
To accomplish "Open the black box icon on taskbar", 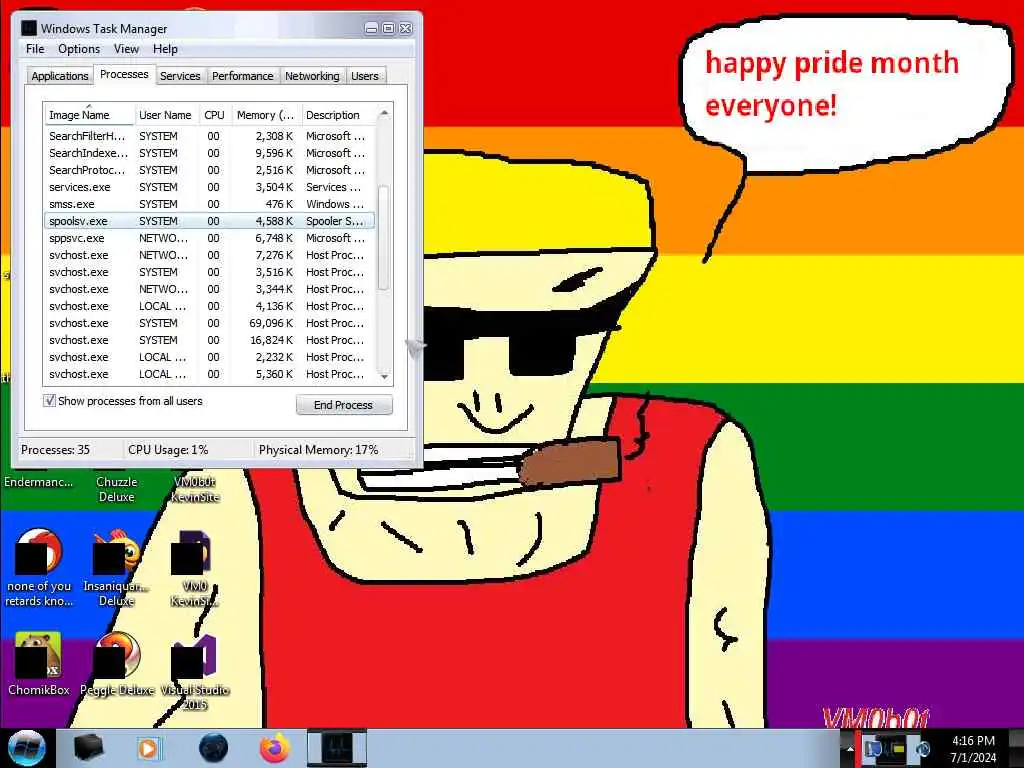I will (x=88, y=748).
